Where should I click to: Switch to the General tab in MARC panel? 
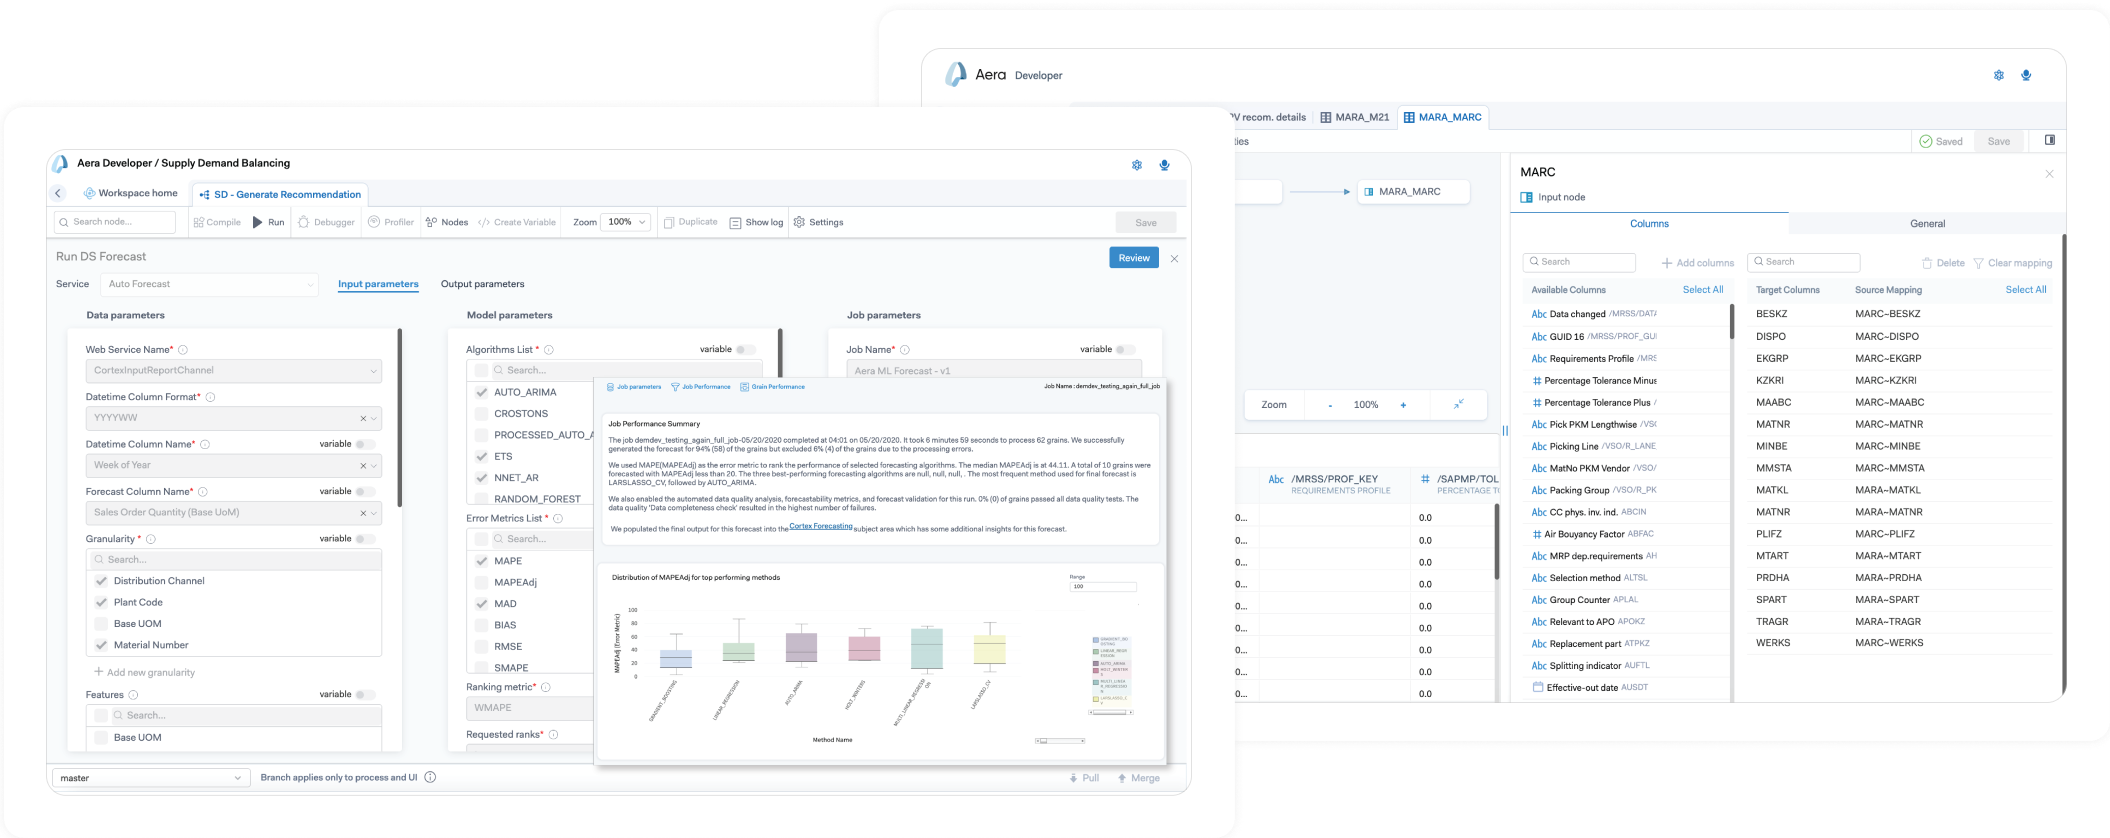tap(1927, 224)
